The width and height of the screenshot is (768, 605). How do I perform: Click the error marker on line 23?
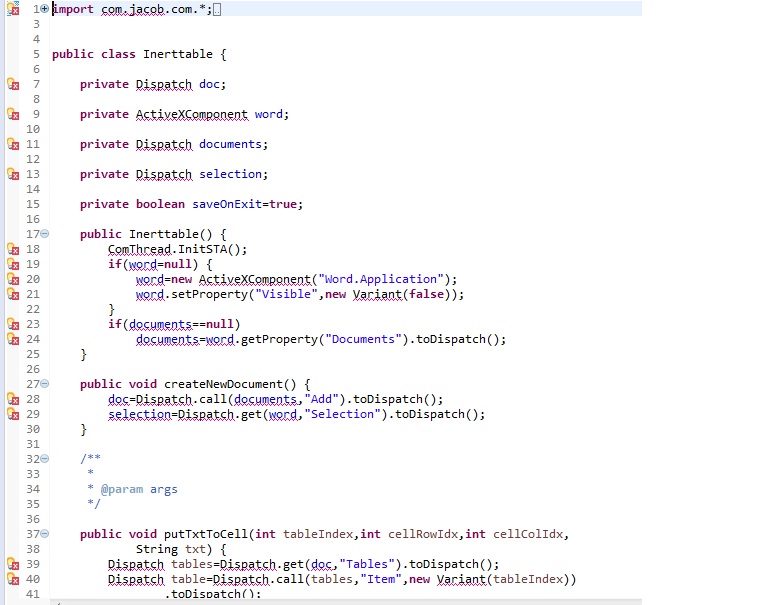(13, 324)
